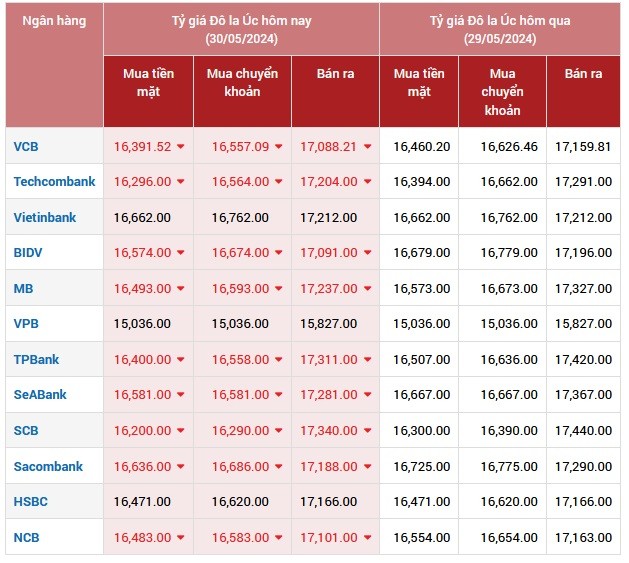Screen dimensions: 629x563
Task: Click the red arrow next to SCB's 16,200.00
Action: tap(181, 431)
